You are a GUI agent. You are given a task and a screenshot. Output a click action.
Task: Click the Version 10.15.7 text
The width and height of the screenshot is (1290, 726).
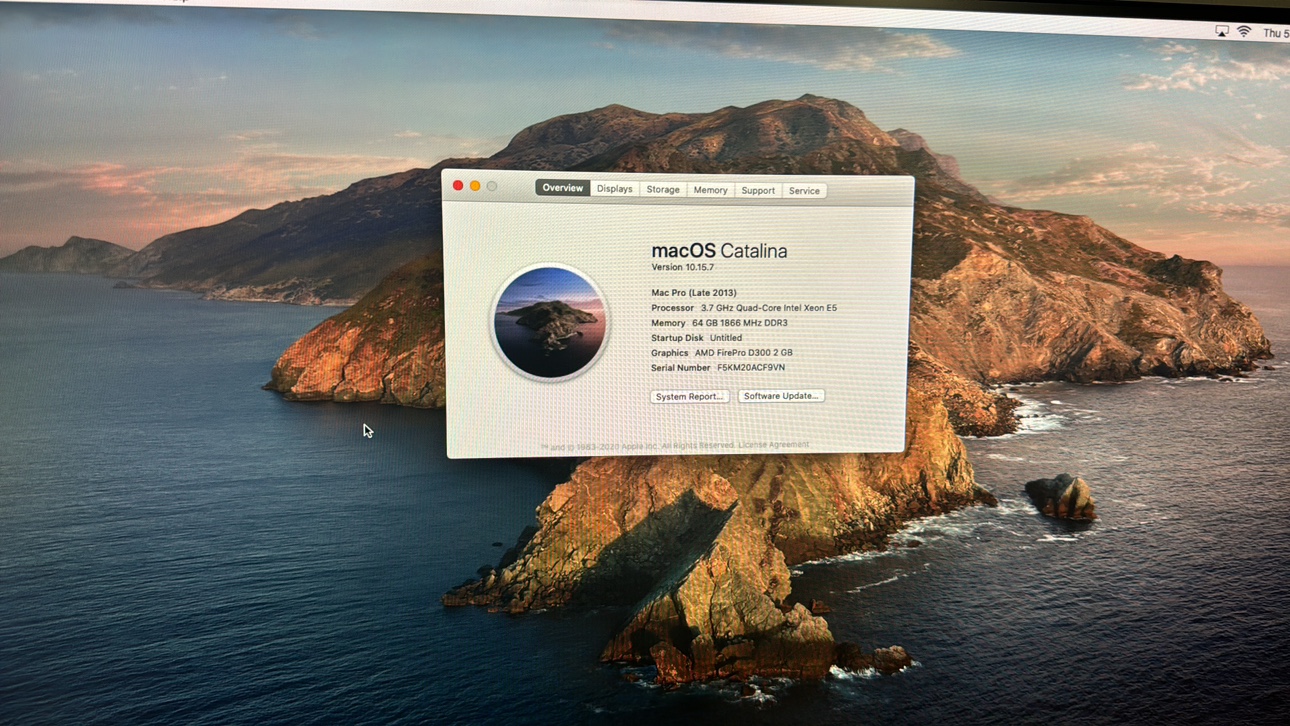683,268
